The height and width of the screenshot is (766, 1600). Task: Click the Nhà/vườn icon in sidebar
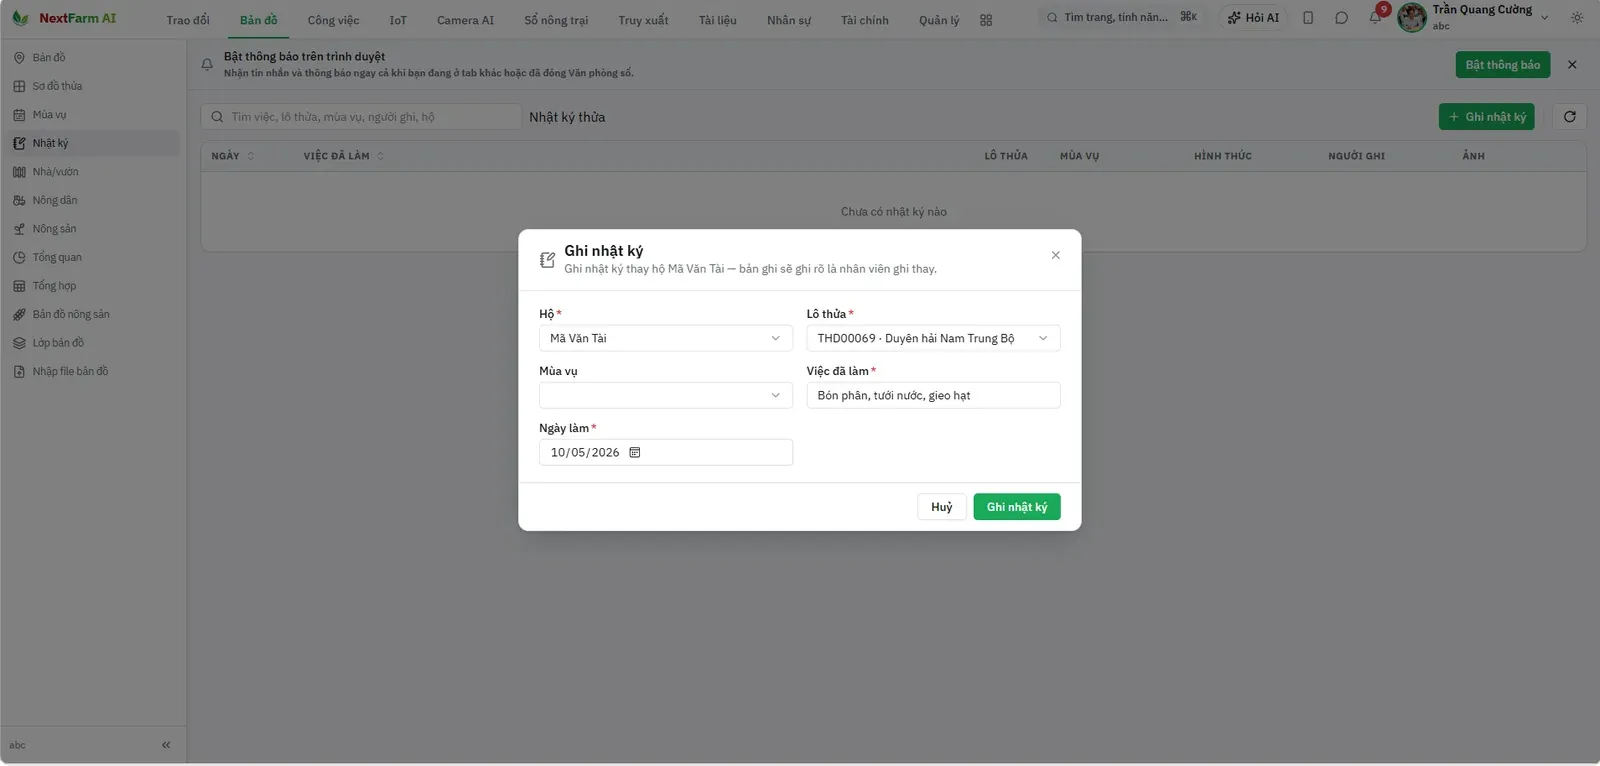pos(19,172)
